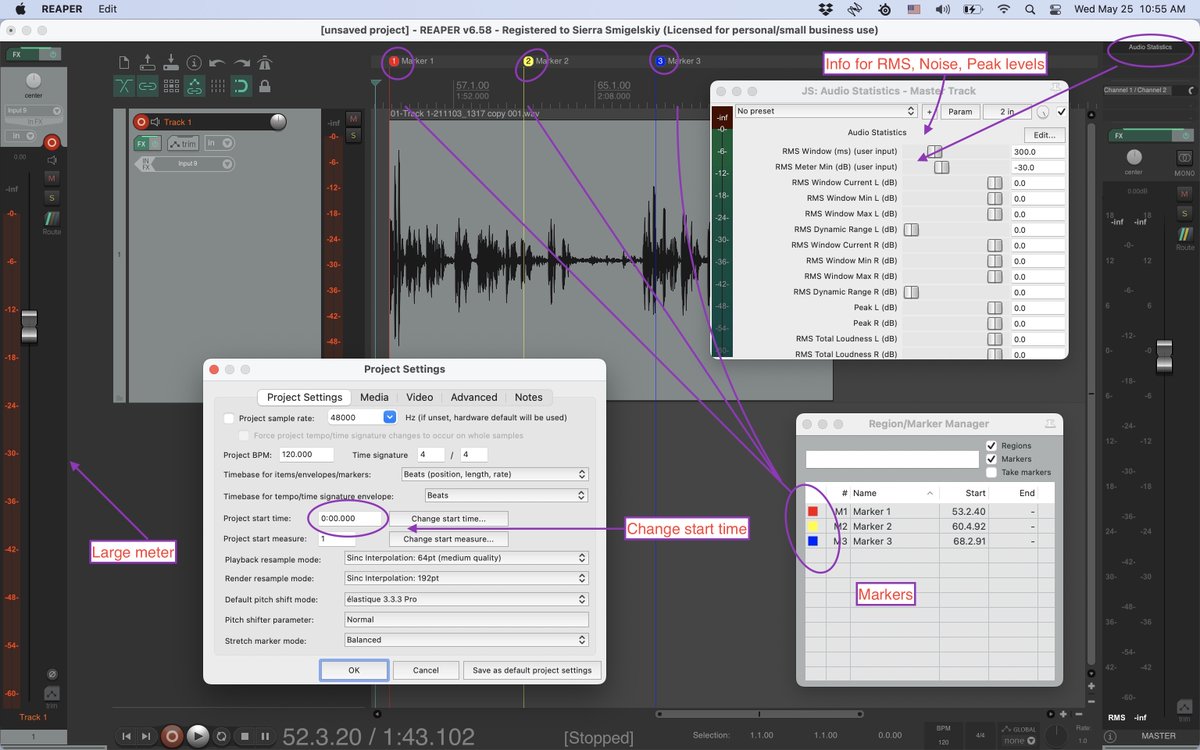Toggle the Audio Statistics FX enable checkbox
The image size is (1200, 750).
click(x=1061, y=112)
